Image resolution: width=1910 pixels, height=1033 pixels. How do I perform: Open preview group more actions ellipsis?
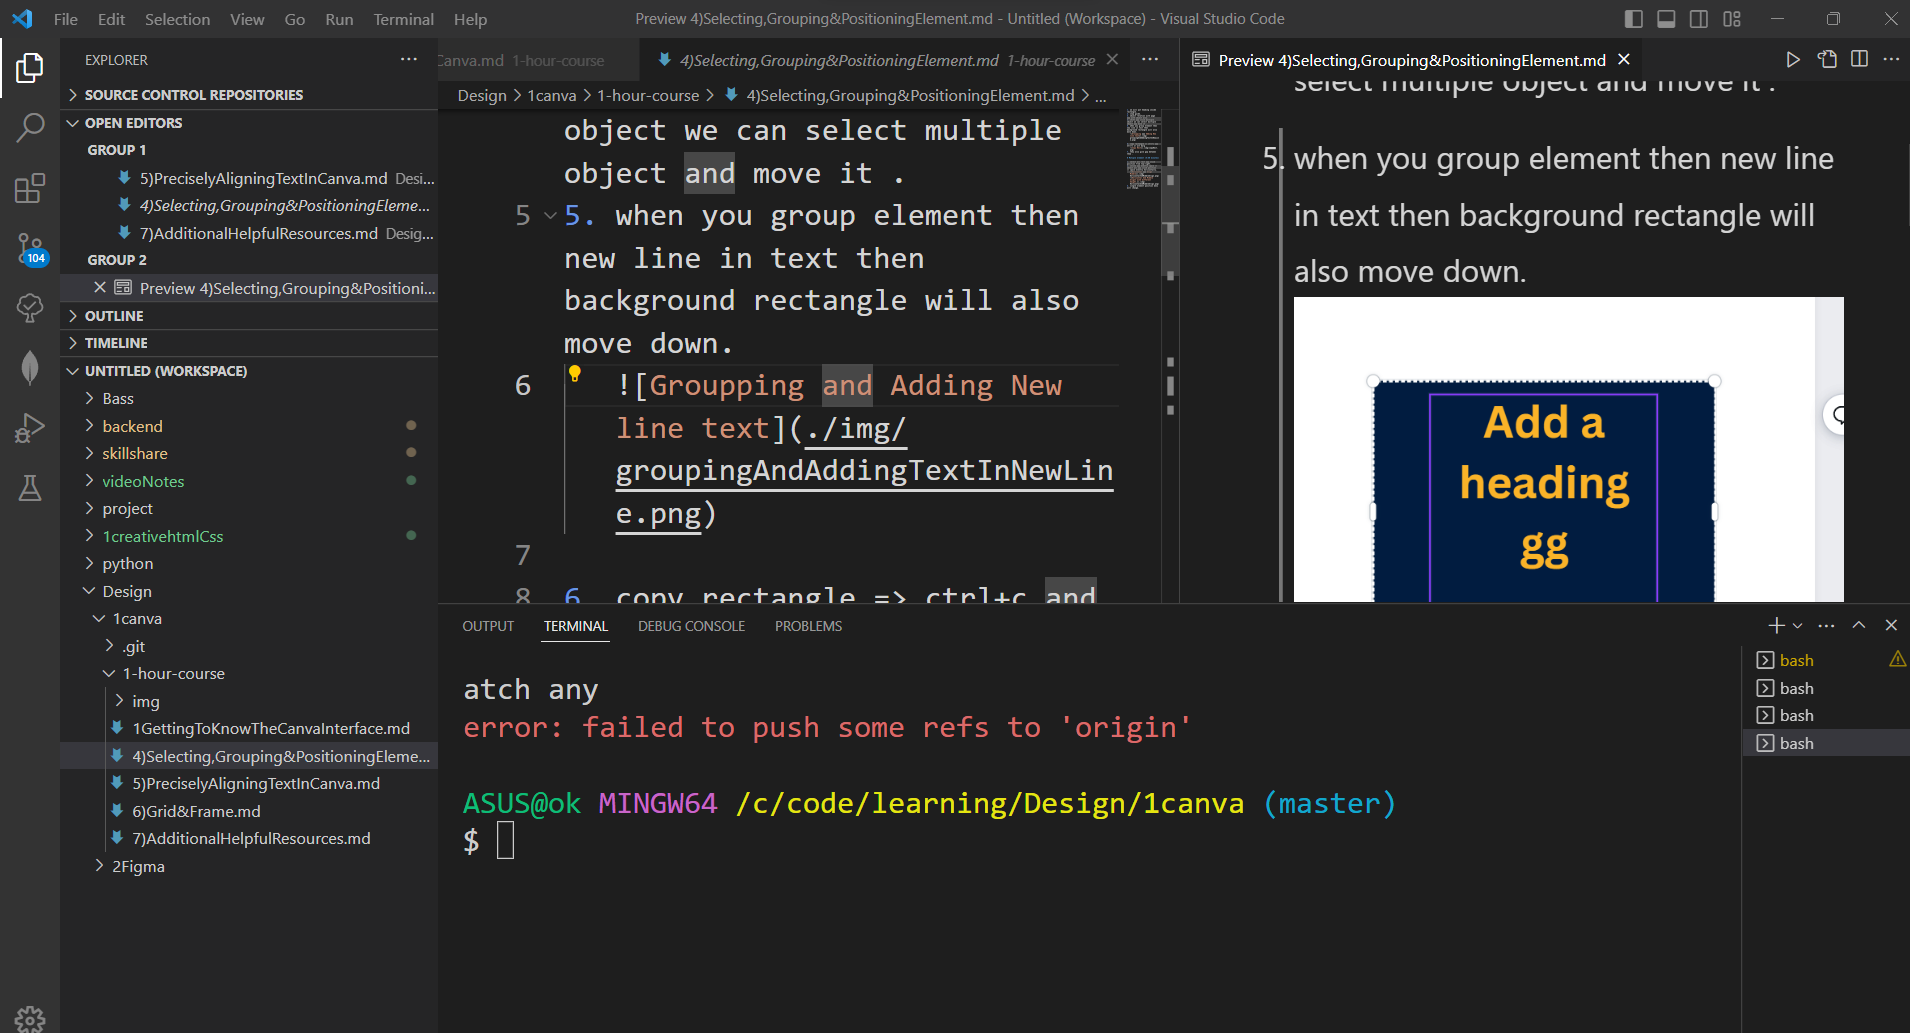(1891, 60)
